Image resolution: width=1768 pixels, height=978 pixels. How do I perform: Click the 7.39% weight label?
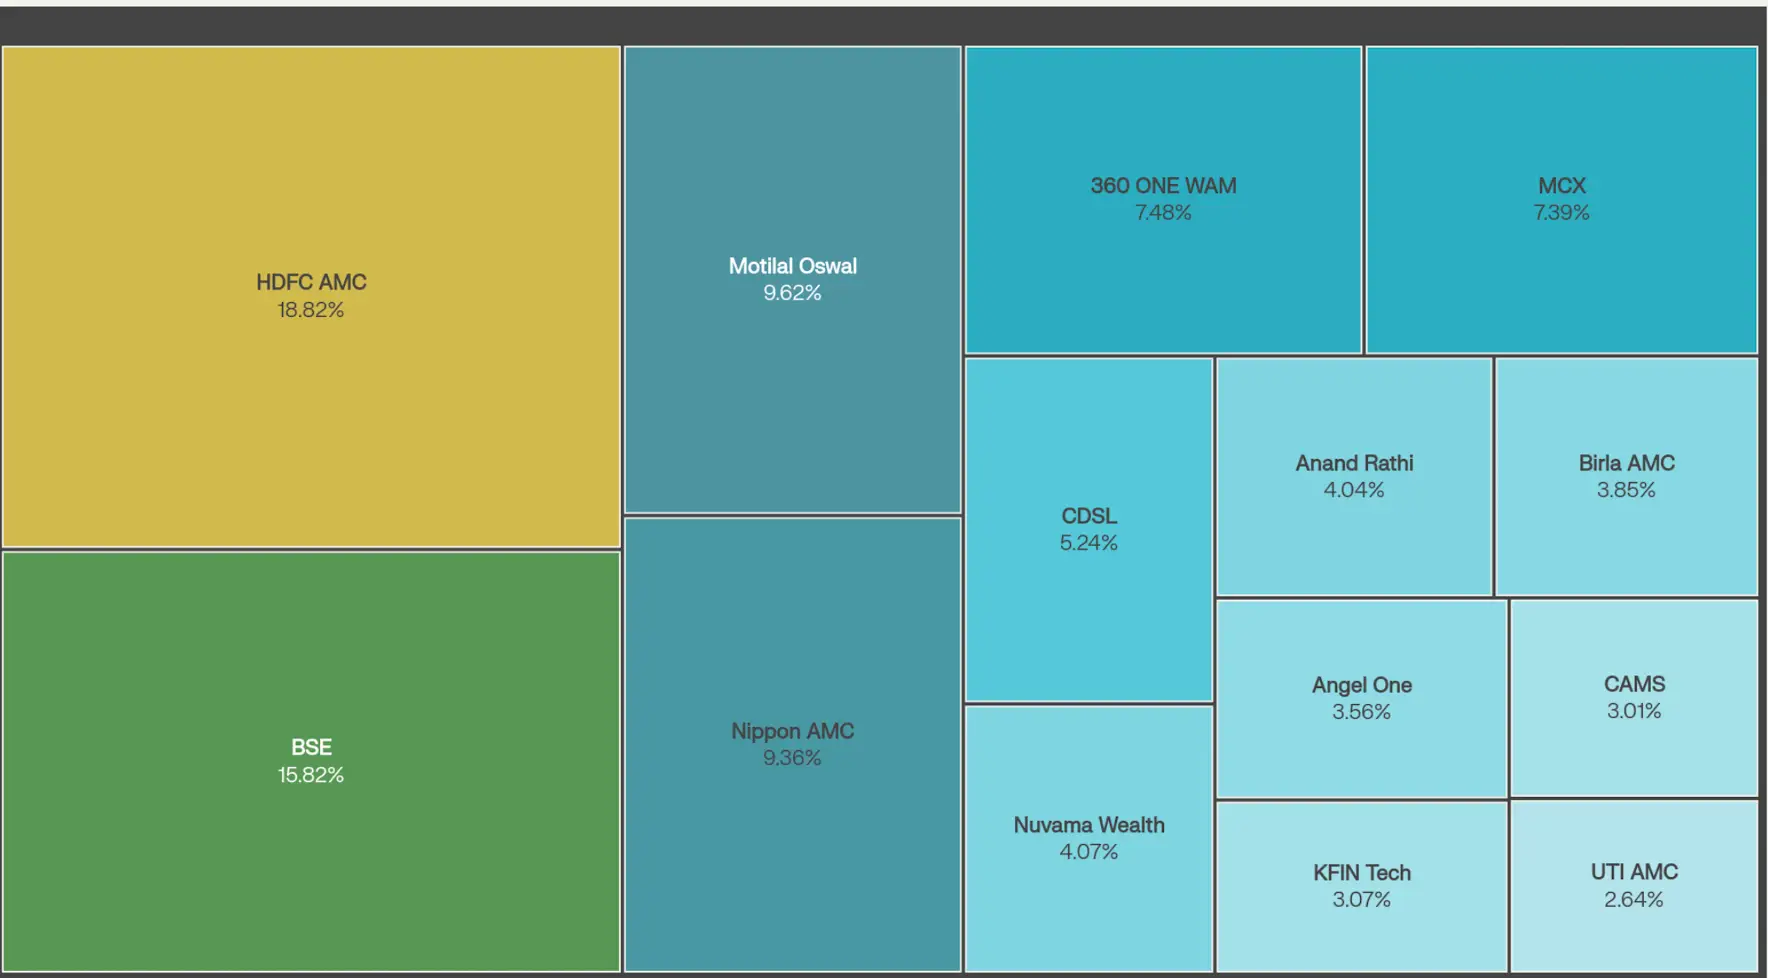pyautogui.click(x=1561, y=213)
